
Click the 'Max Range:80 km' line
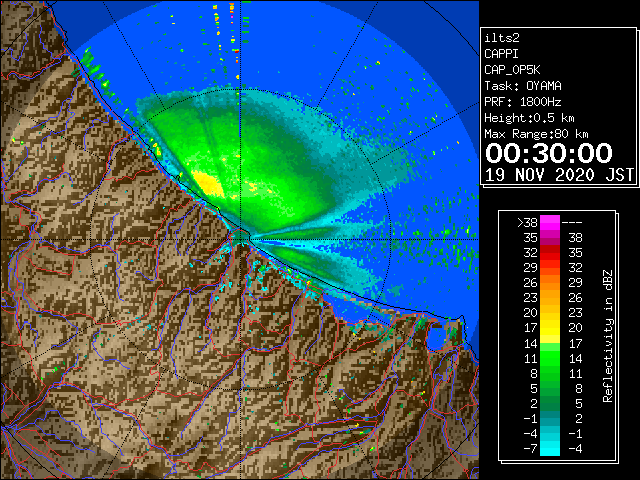click(x=536, y=134)
